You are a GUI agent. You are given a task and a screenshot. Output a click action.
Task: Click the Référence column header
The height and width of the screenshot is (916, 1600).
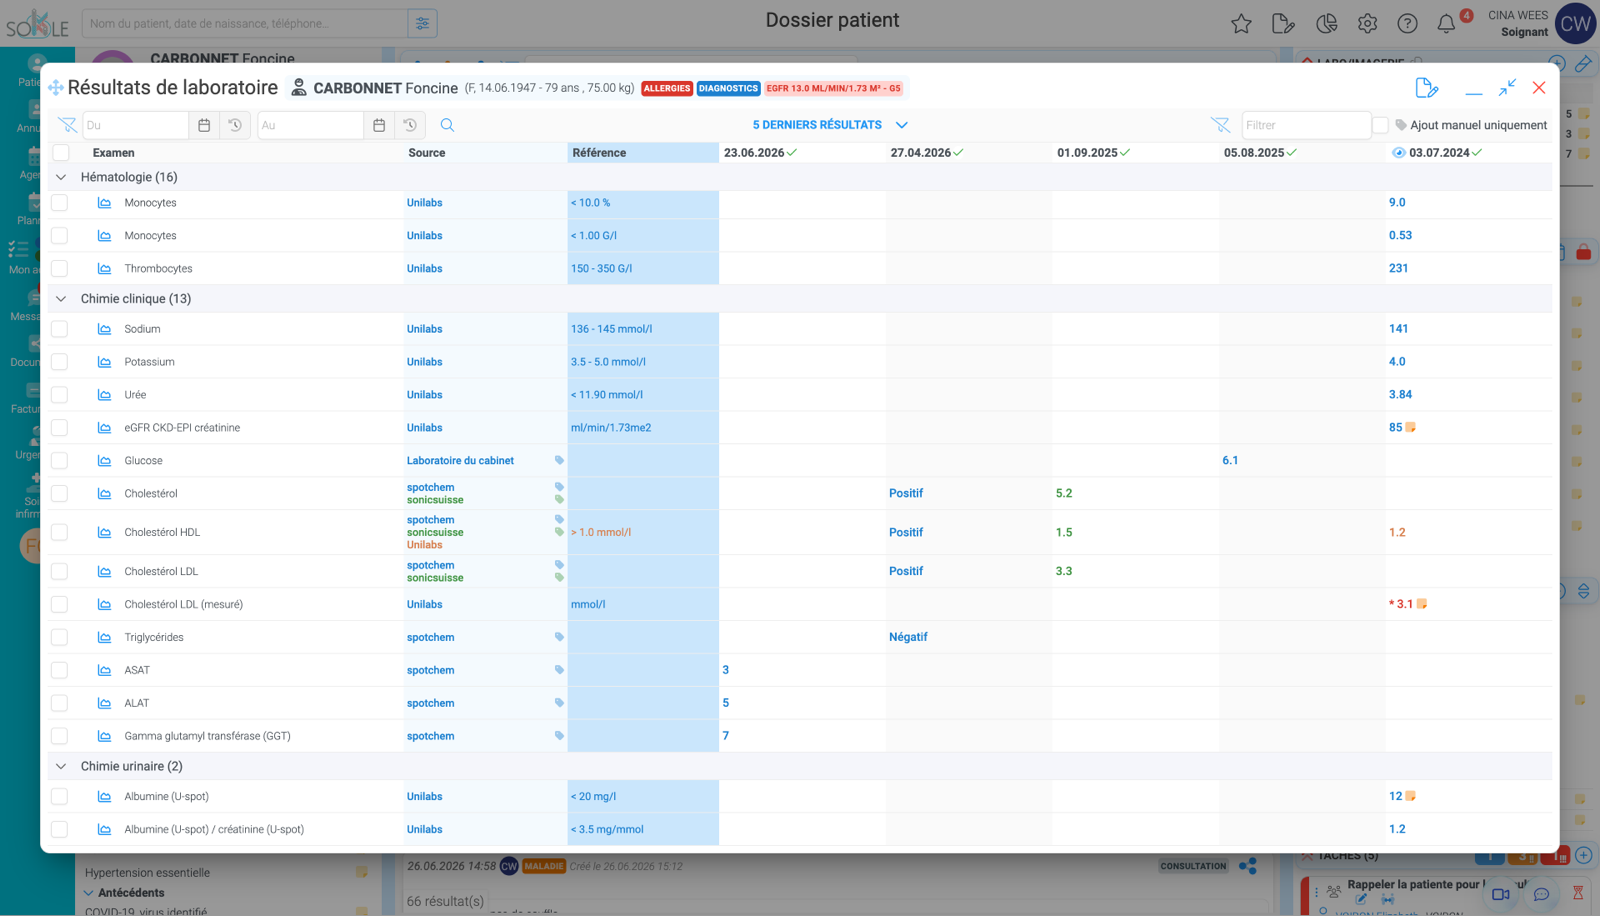coord(643,153)
